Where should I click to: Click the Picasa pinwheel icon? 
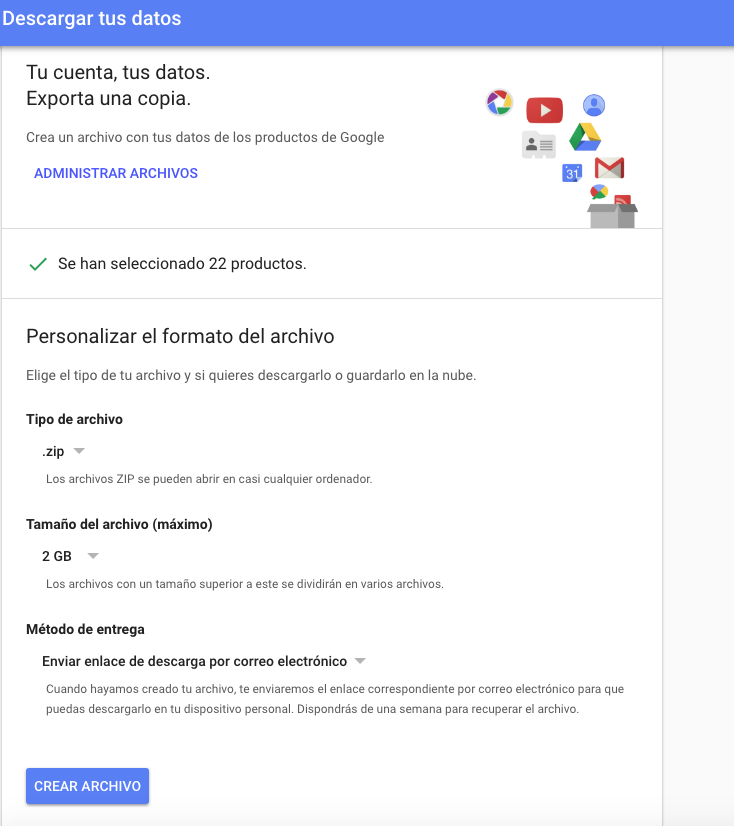point(499,102)
